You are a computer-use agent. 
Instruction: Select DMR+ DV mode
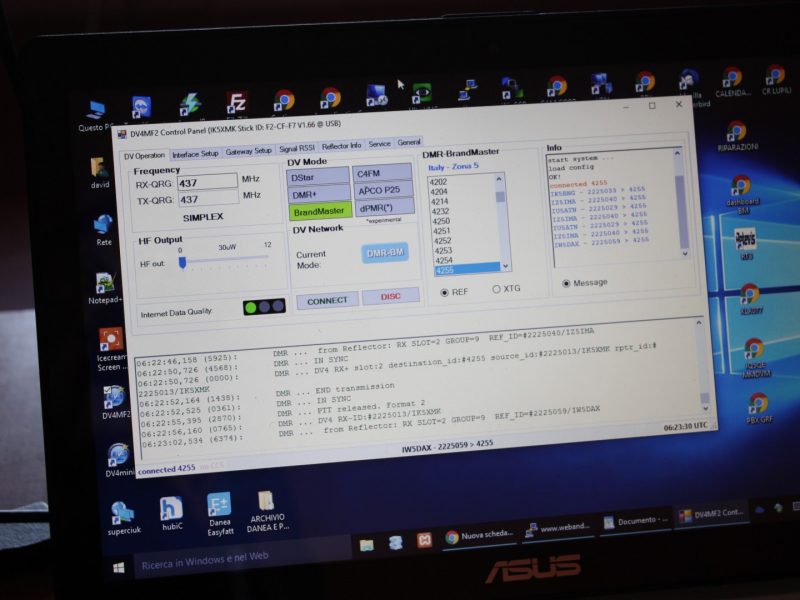point(318,194)
